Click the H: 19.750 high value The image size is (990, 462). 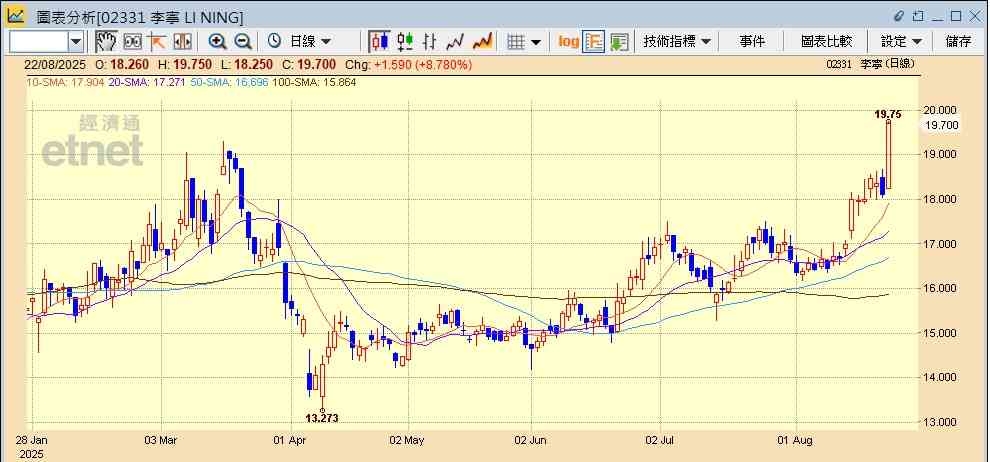[x=186, y=64]
